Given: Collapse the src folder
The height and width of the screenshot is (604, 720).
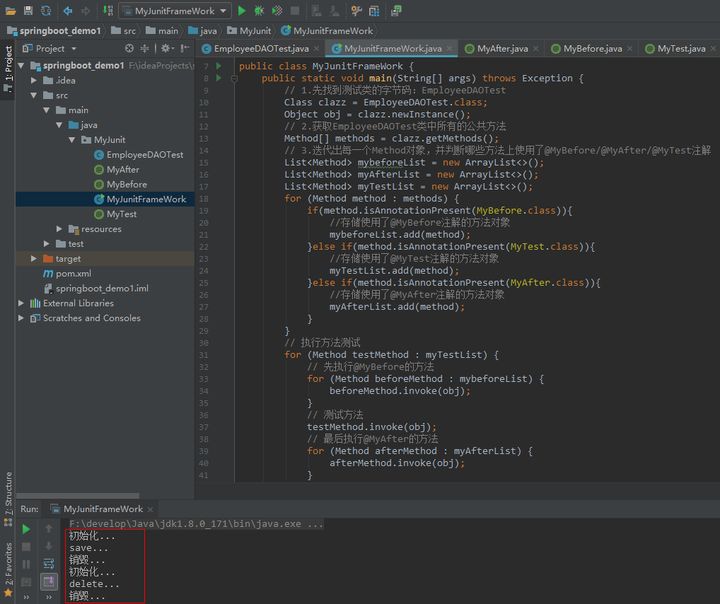Looking at the screenshot, I should pos(34,95).
